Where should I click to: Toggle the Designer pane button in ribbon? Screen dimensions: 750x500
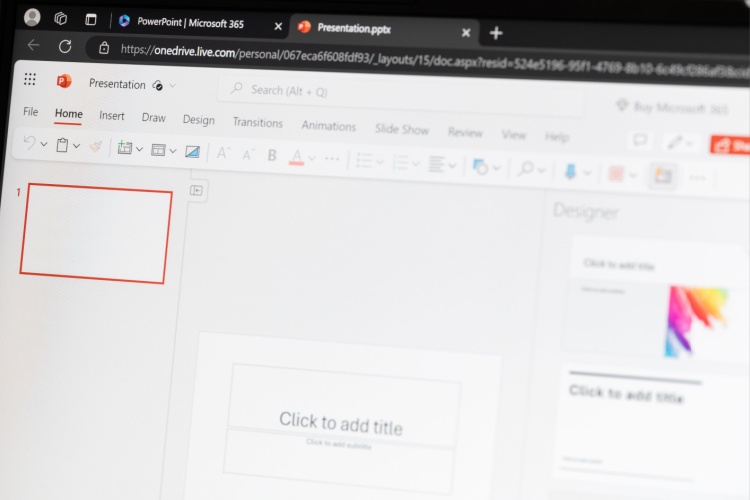[x=661, y=175]
